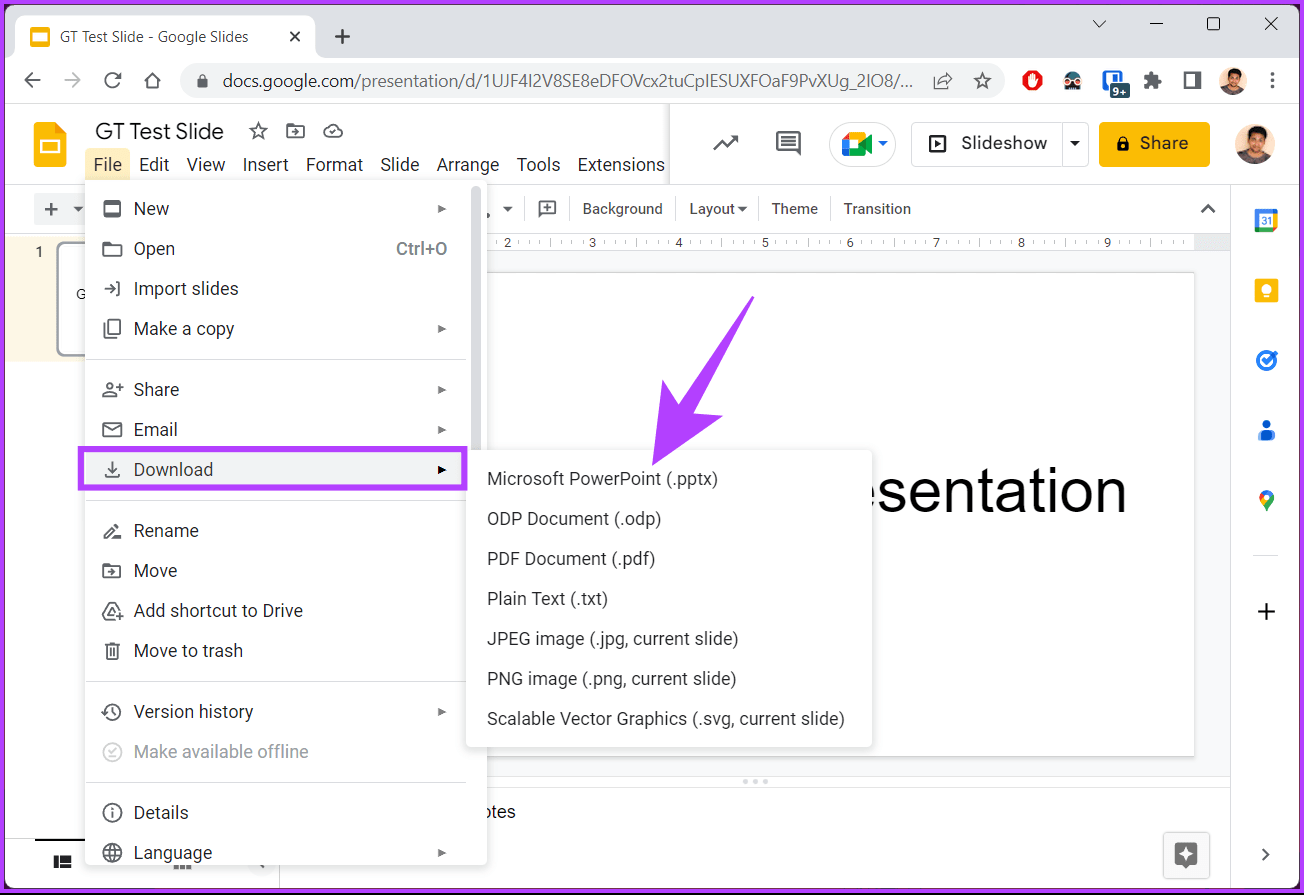Expand the Slideshow options arrow
1304x895 pixels.
[1075, 143]
